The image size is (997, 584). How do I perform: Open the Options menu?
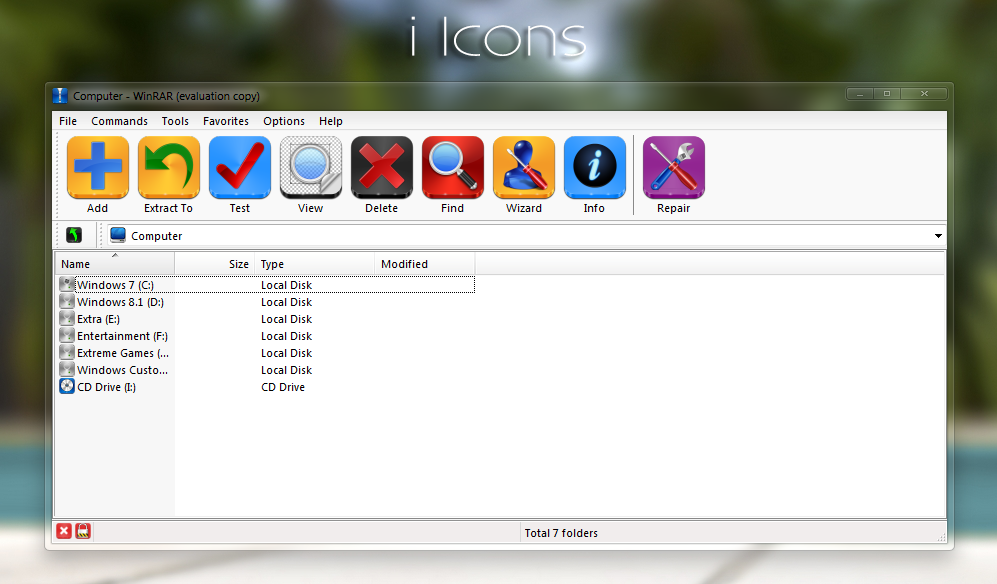point(284,121)
